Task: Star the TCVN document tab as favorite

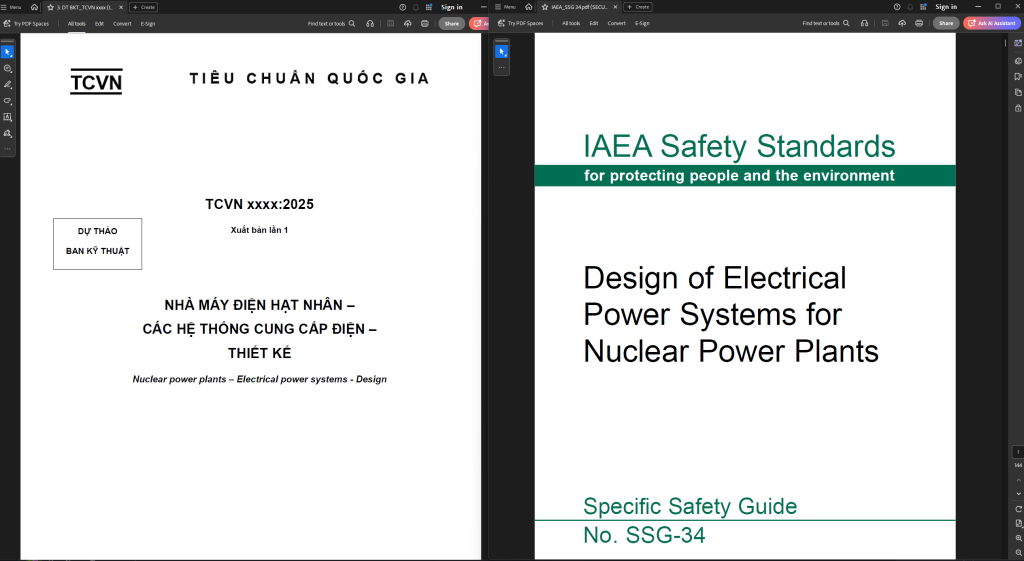Action: click(x=50, y=7)
